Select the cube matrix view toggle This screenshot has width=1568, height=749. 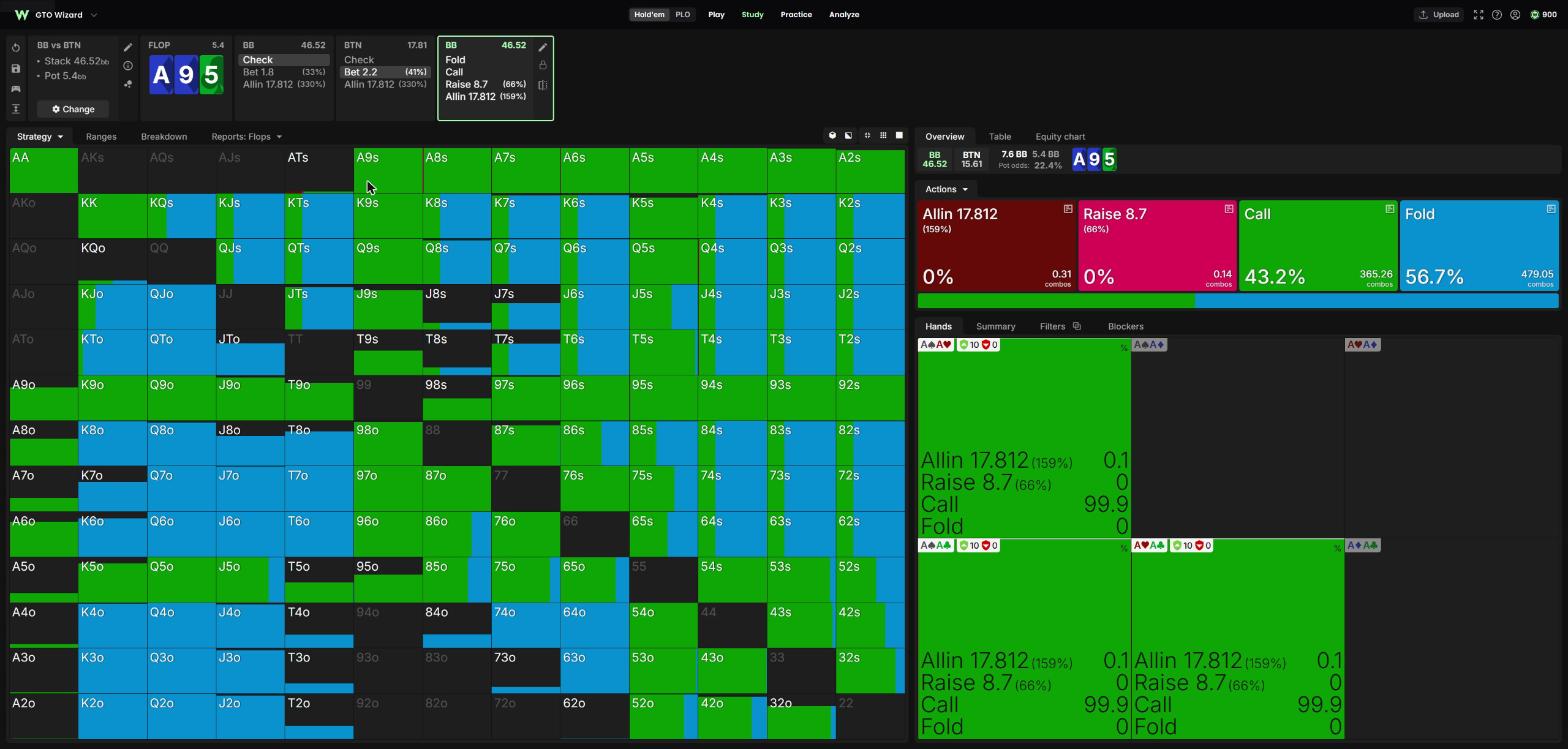[832, 136]
